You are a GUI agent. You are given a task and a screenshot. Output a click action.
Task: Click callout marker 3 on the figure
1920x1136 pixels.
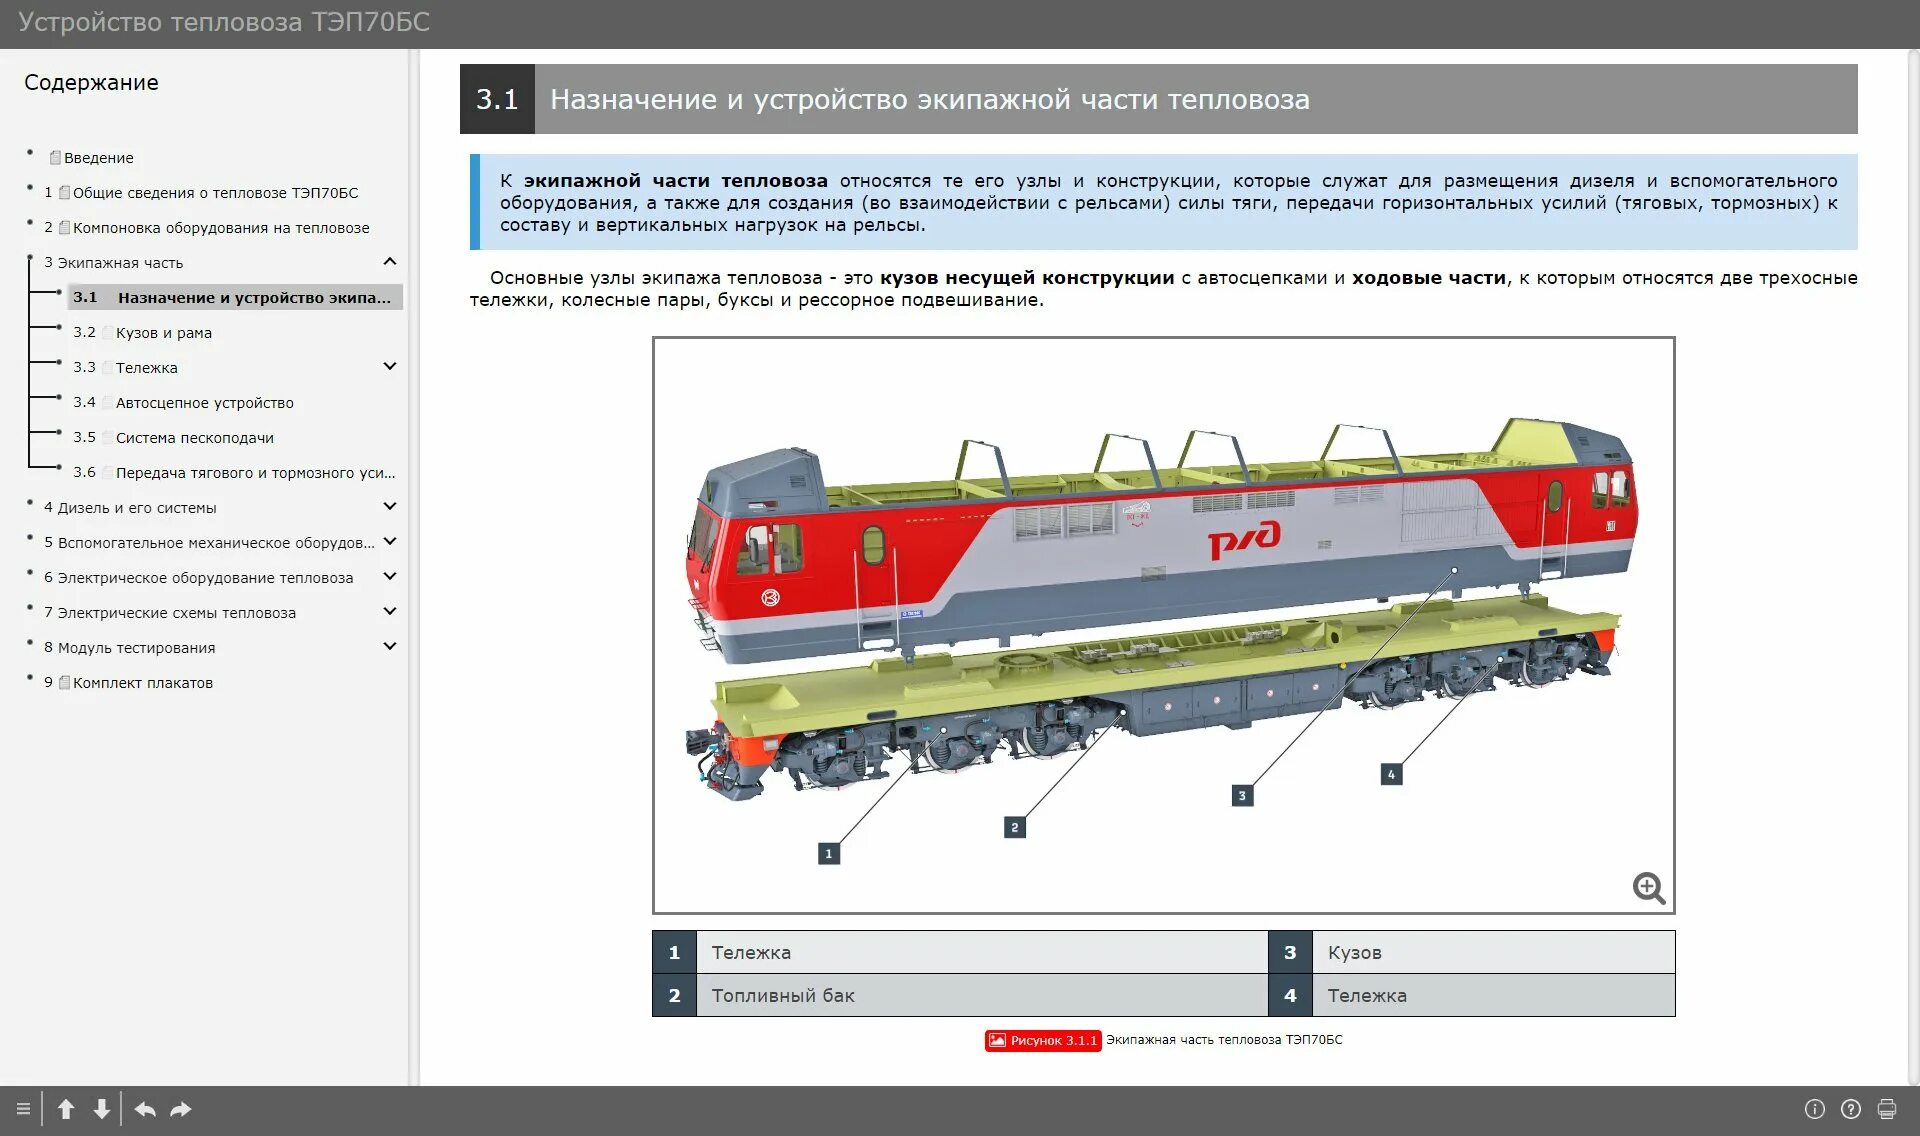[1242, 796]
